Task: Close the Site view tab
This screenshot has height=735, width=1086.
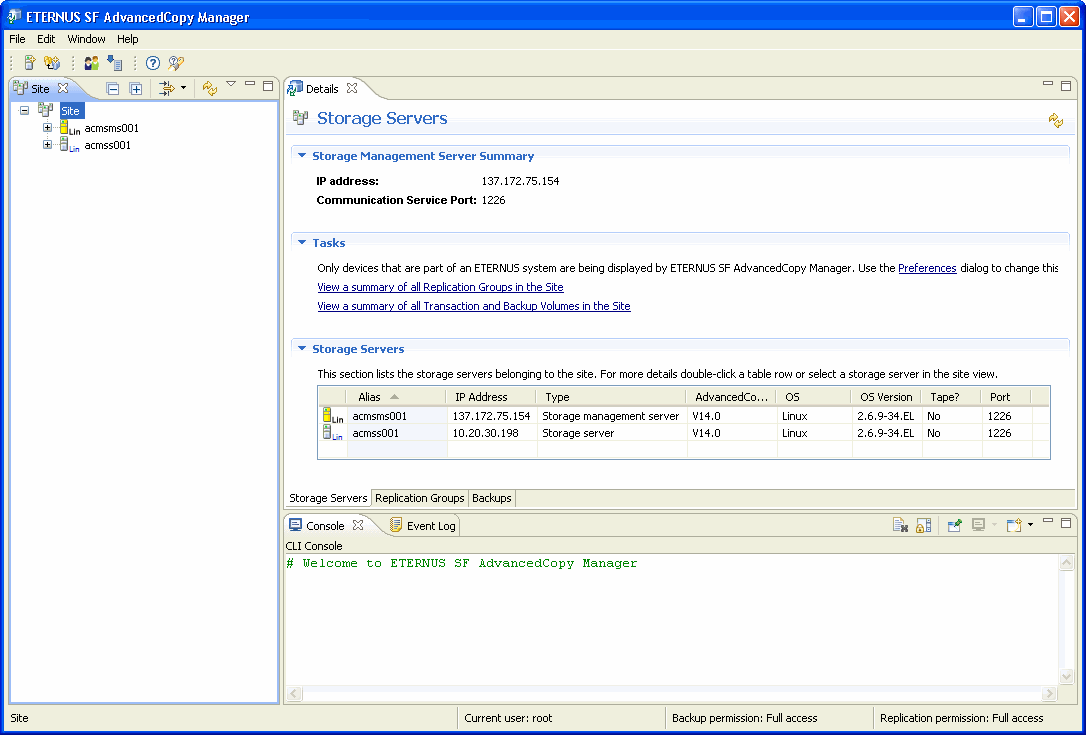Action: 63,88
